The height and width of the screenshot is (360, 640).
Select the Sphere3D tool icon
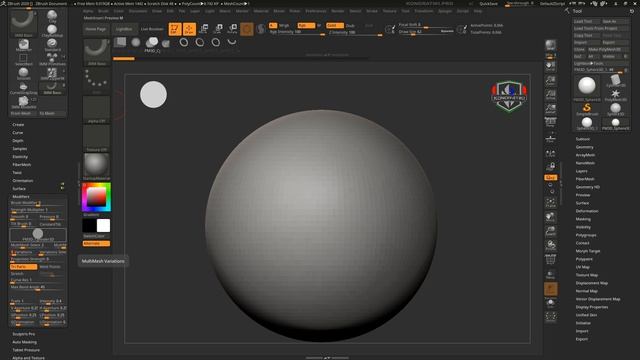click(x=616, y=109)
